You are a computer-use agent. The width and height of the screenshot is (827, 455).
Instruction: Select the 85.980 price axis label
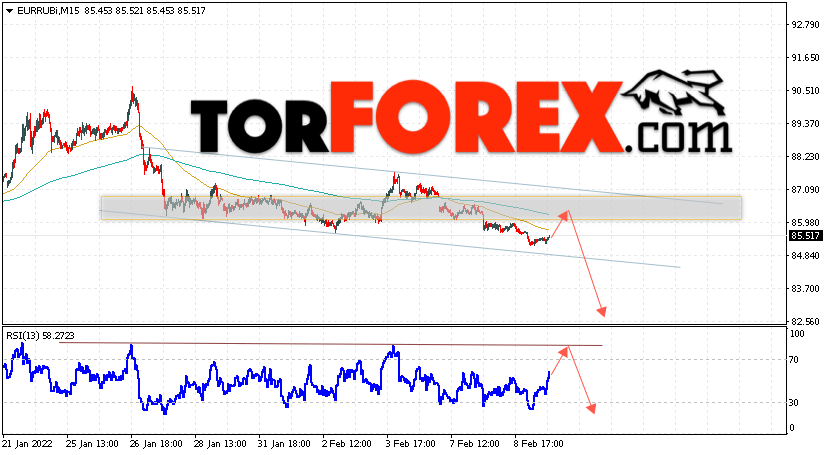[x=805, y=222]
